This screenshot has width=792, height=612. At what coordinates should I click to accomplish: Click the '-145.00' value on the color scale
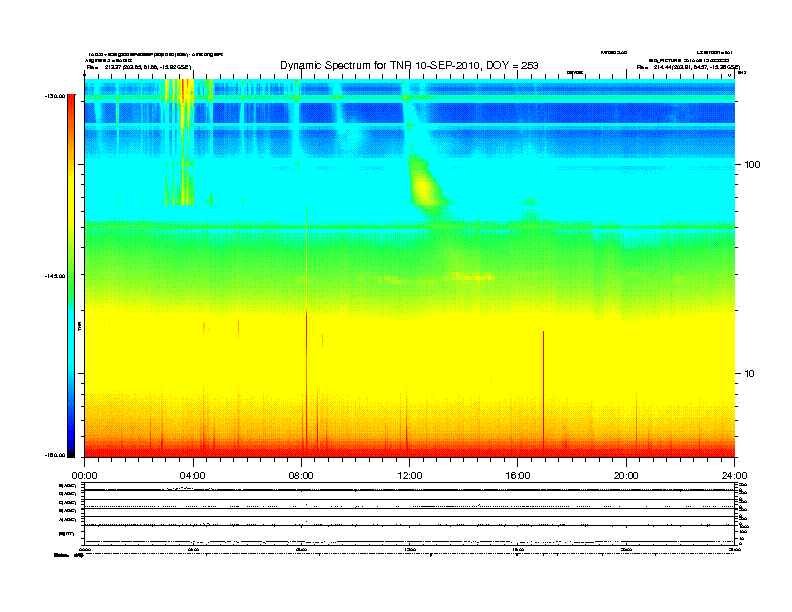click(55, 276)
